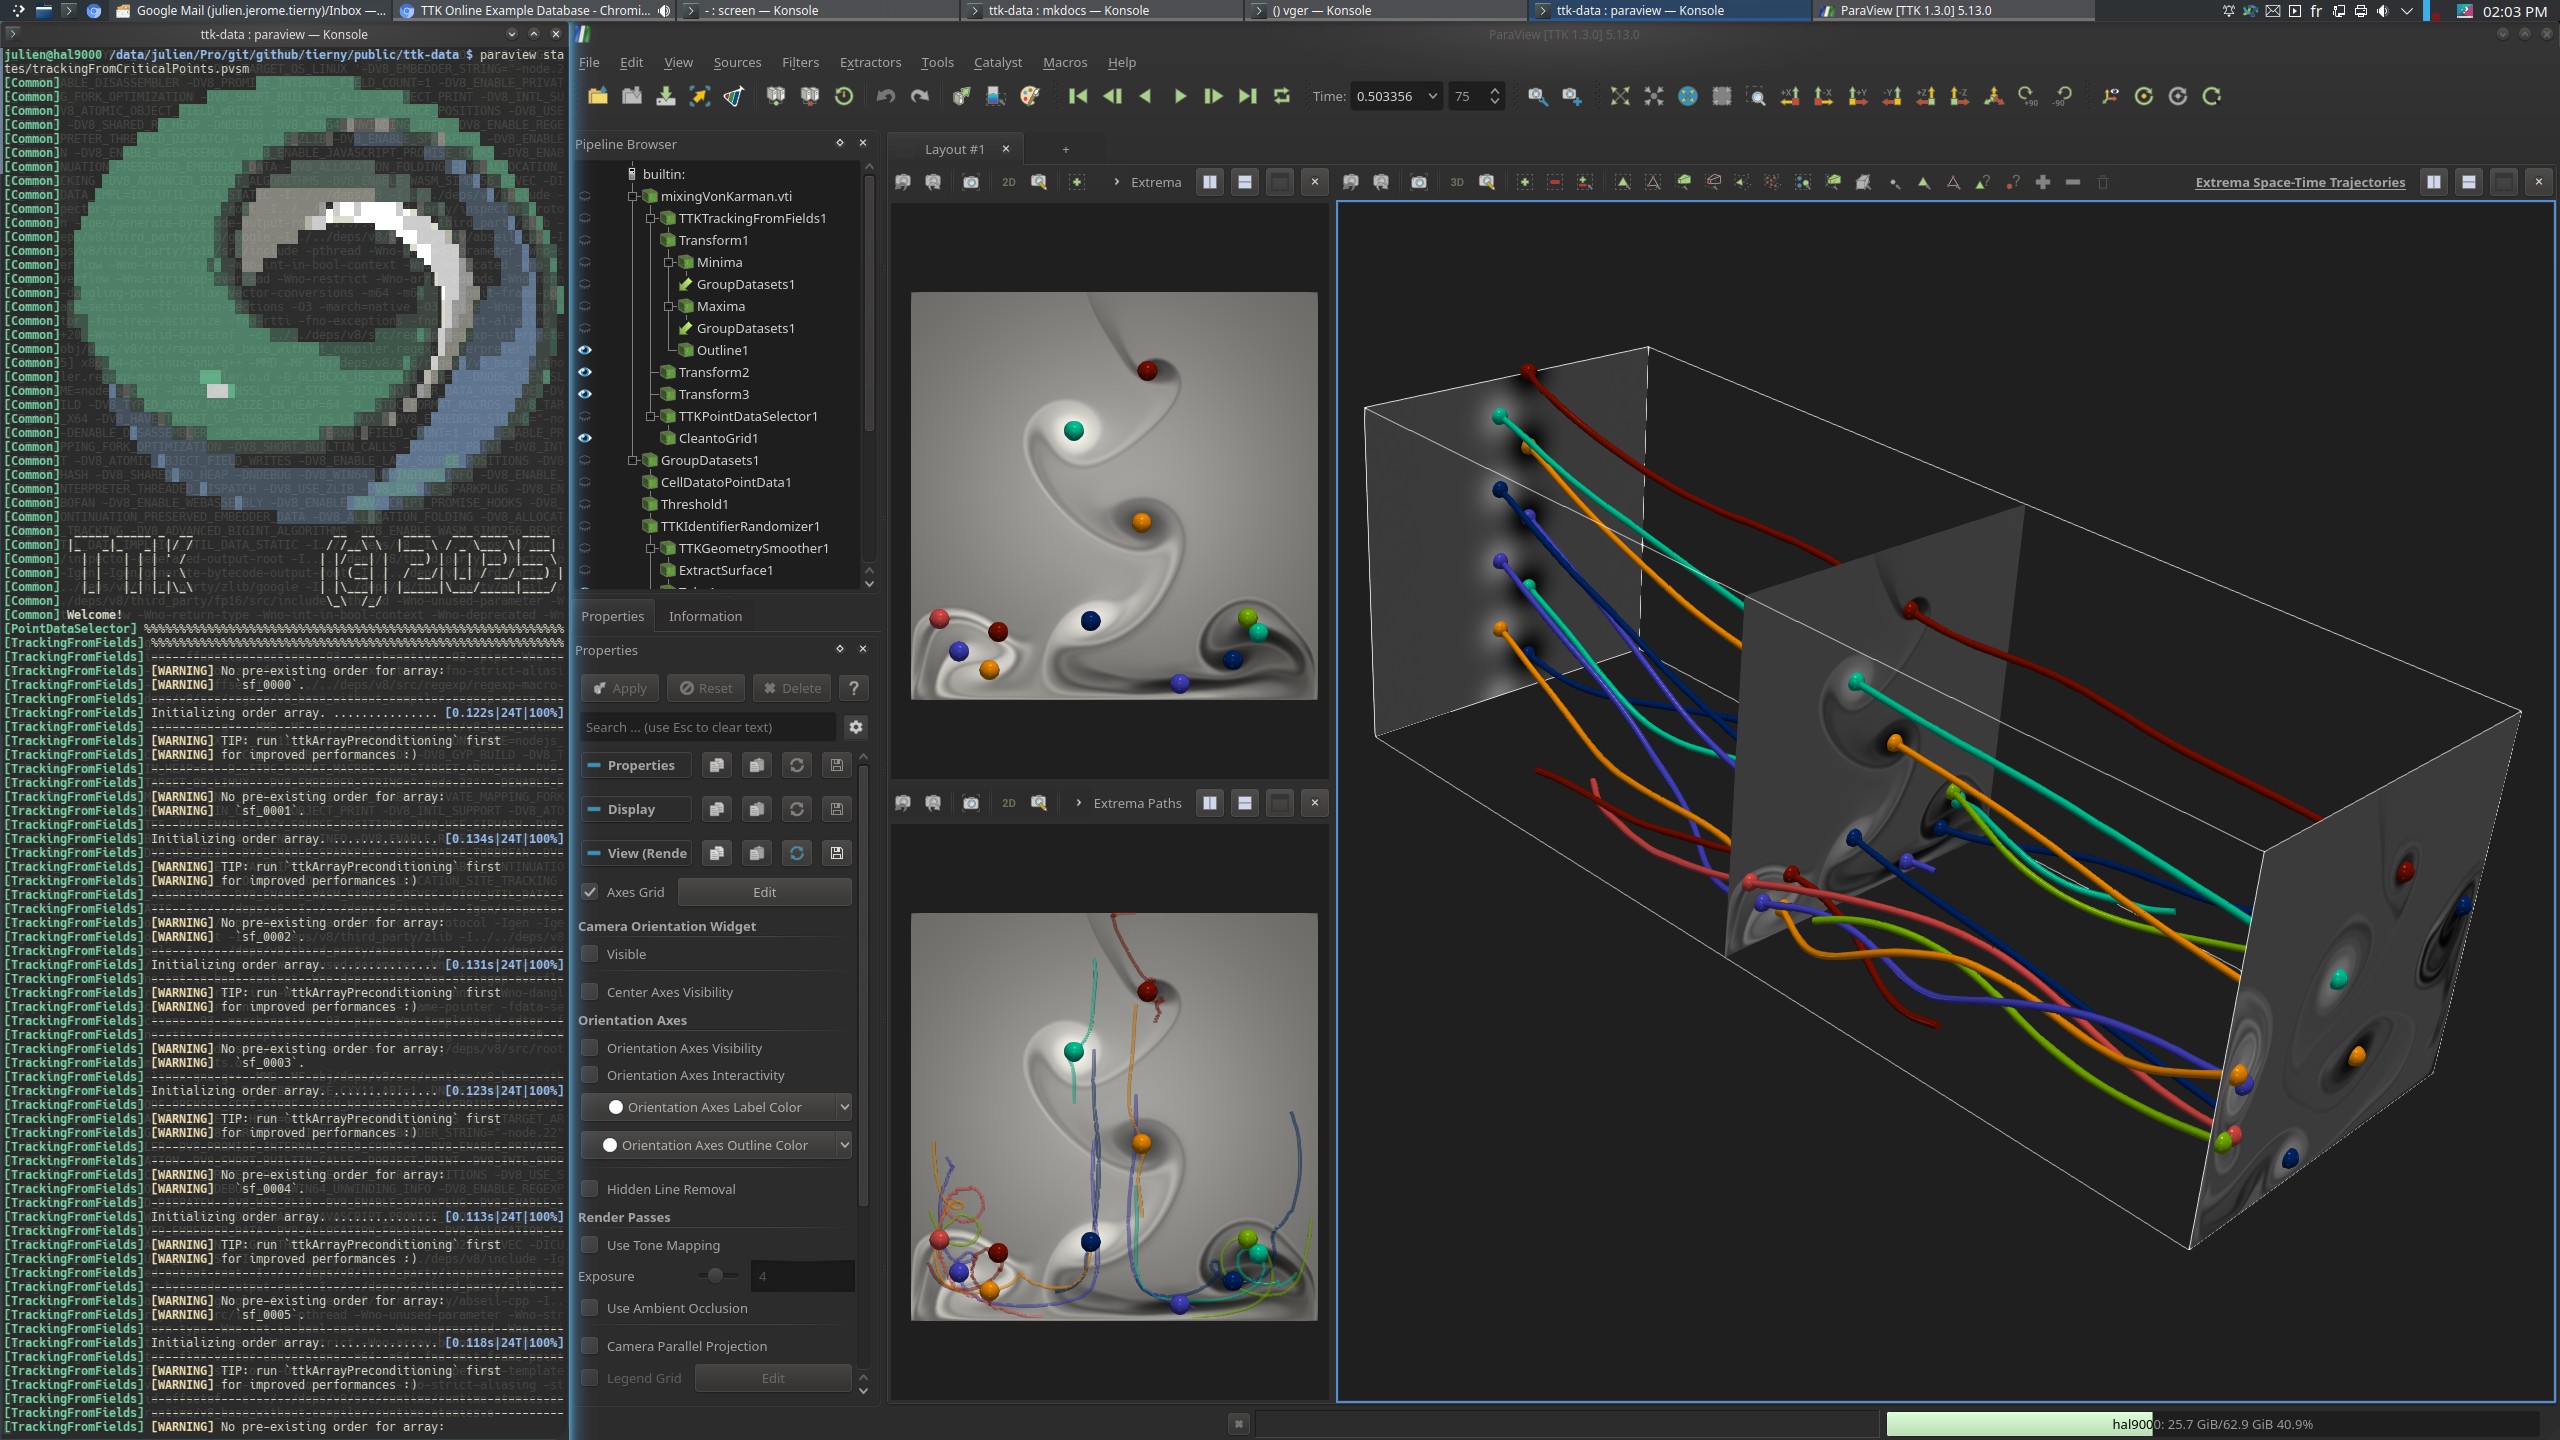This screenshot has height=1440, width=2560.
Task: Open the Catalyst menu
Action: [998, 62]
